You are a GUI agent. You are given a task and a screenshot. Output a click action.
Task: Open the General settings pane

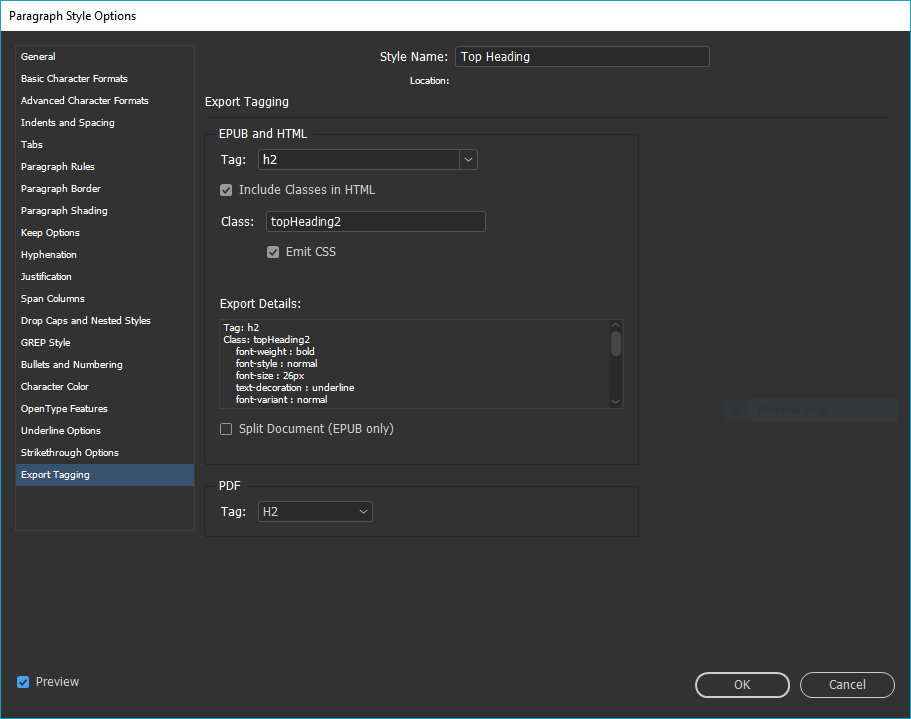coord(37,56)
